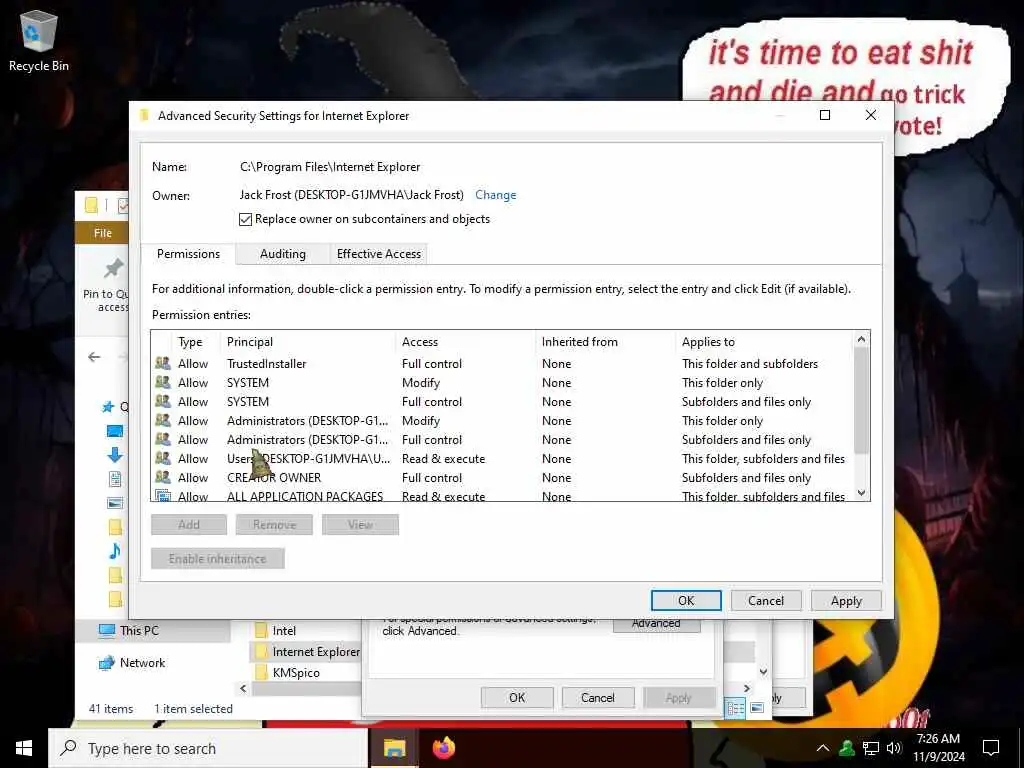Select the SYSTEM entry with Modify access
This screenshot has width=1024, height=768.
point(502,383)
